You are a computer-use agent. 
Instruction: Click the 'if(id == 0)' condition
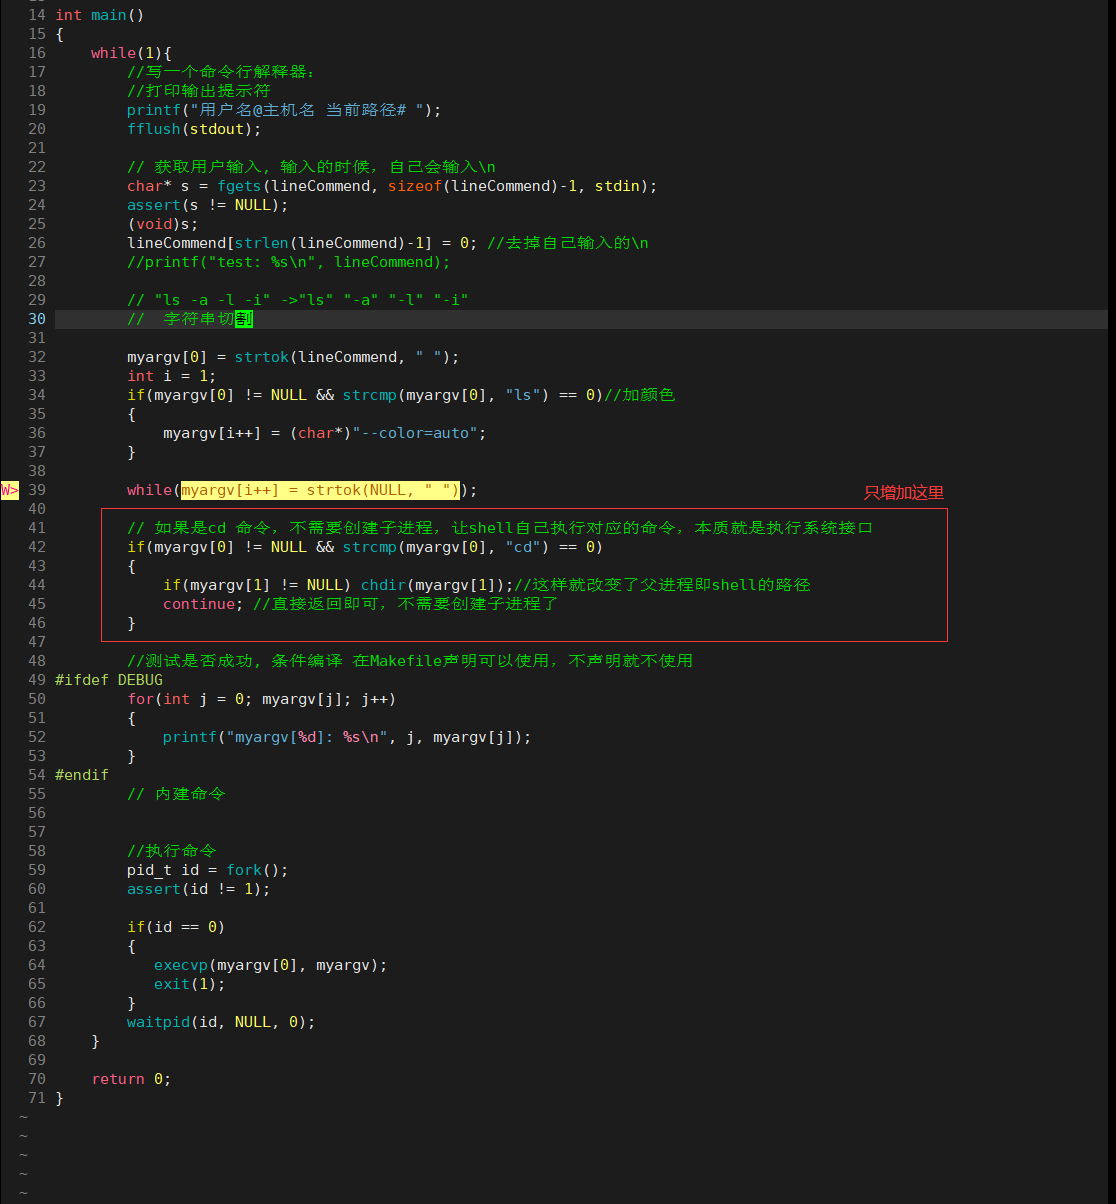[176, 927]
